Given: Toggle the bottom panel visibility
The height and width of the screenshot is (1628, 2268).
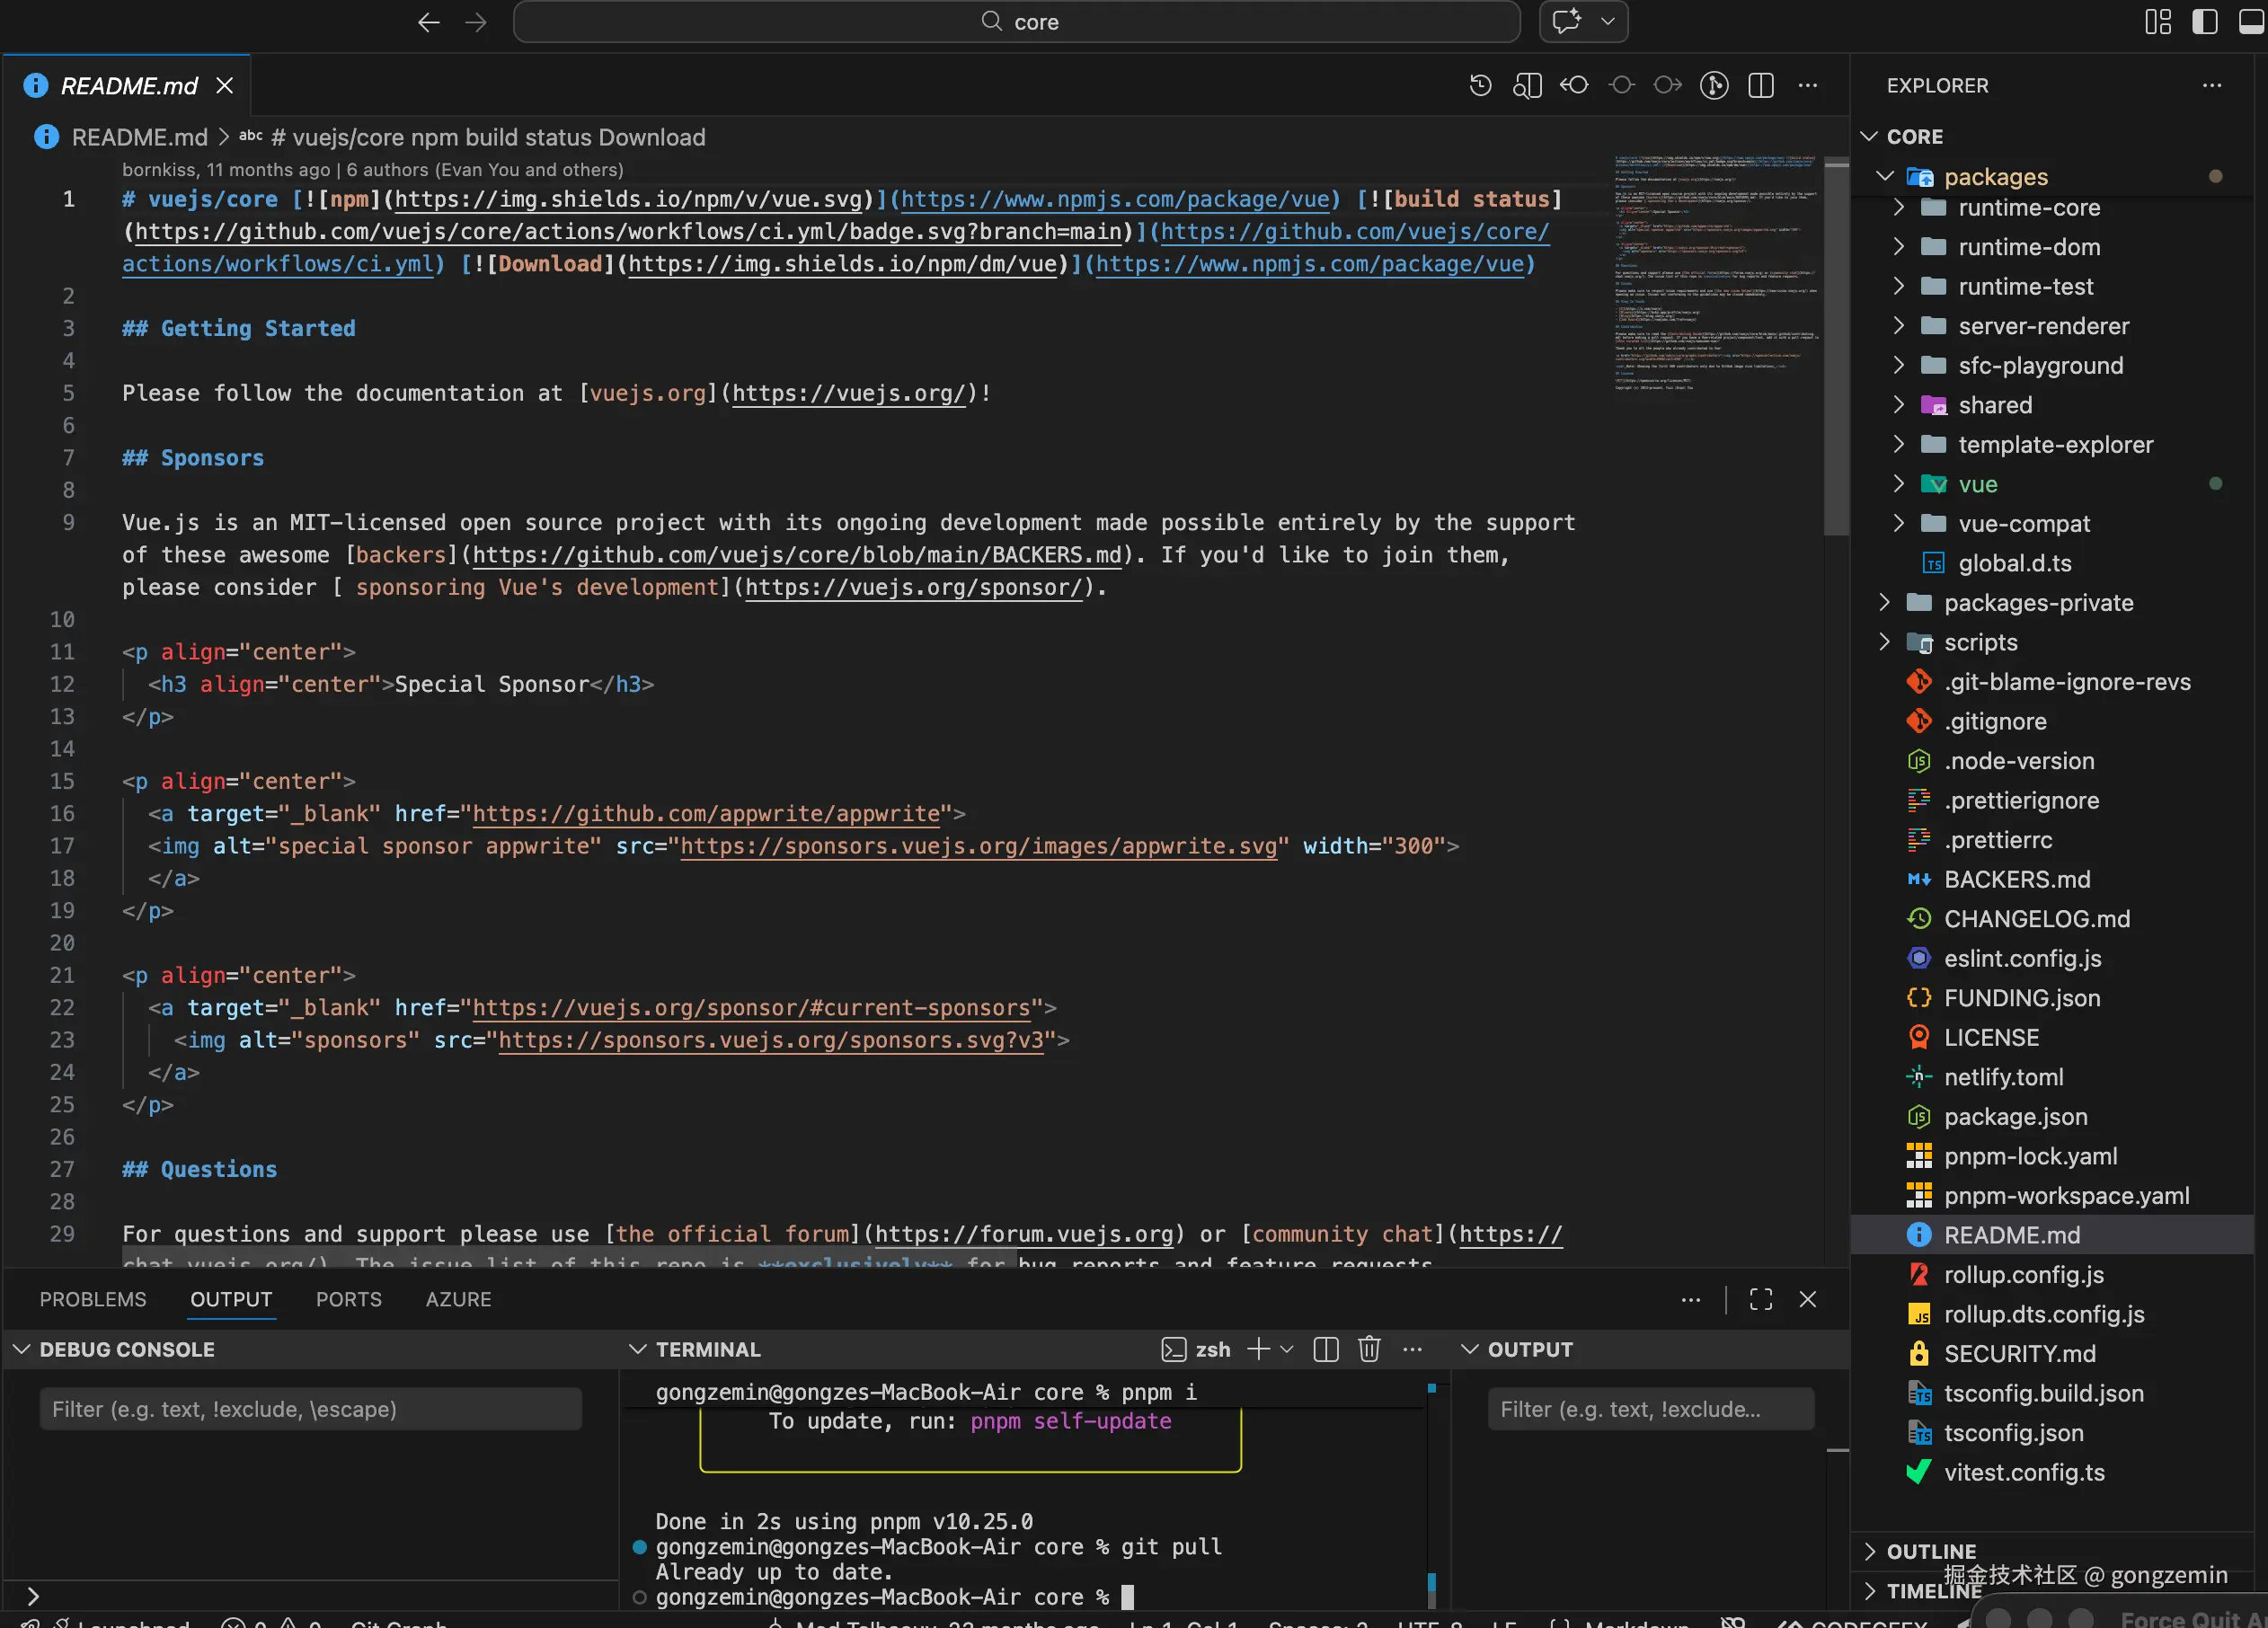Looking at the screenshot, I should [2250, 21].
